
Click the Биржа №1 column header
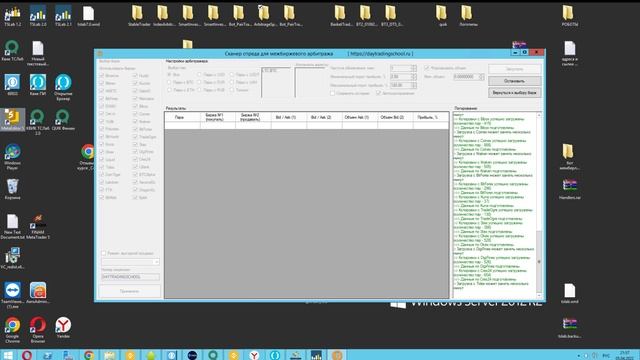click(218, 117)
